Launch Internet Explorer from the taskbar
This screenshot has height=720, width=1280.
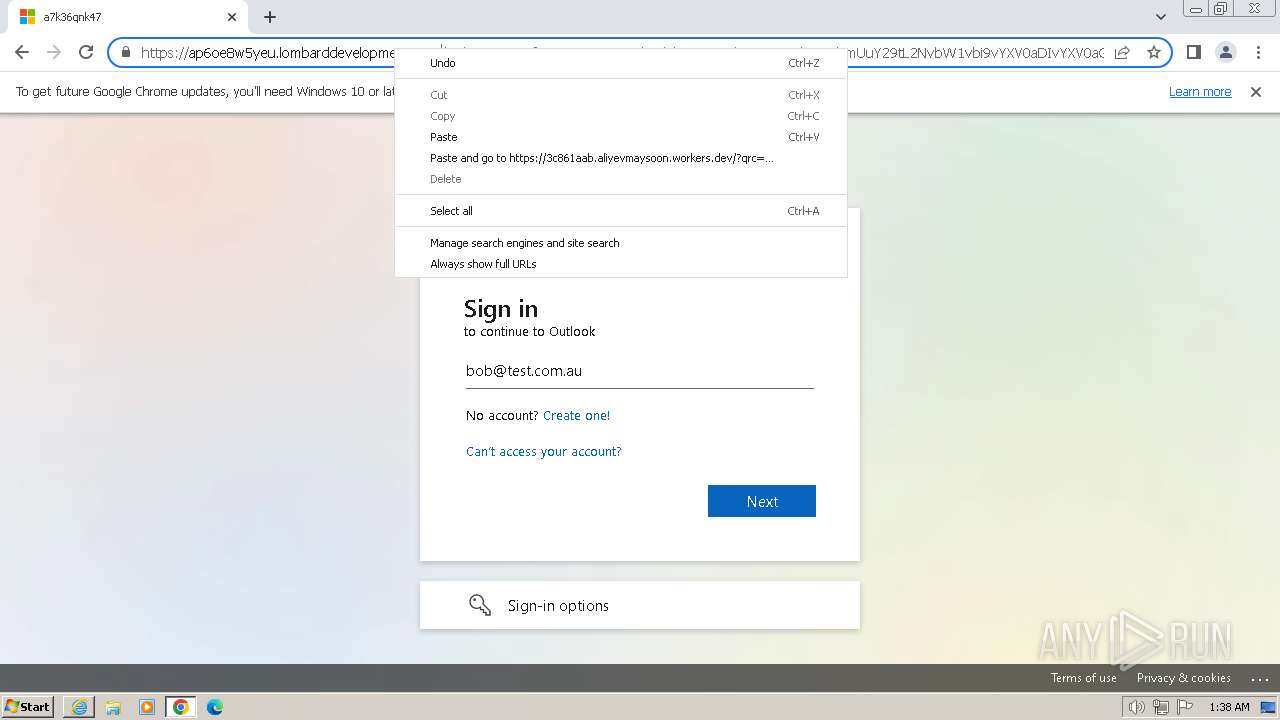(x=79, y=707)
